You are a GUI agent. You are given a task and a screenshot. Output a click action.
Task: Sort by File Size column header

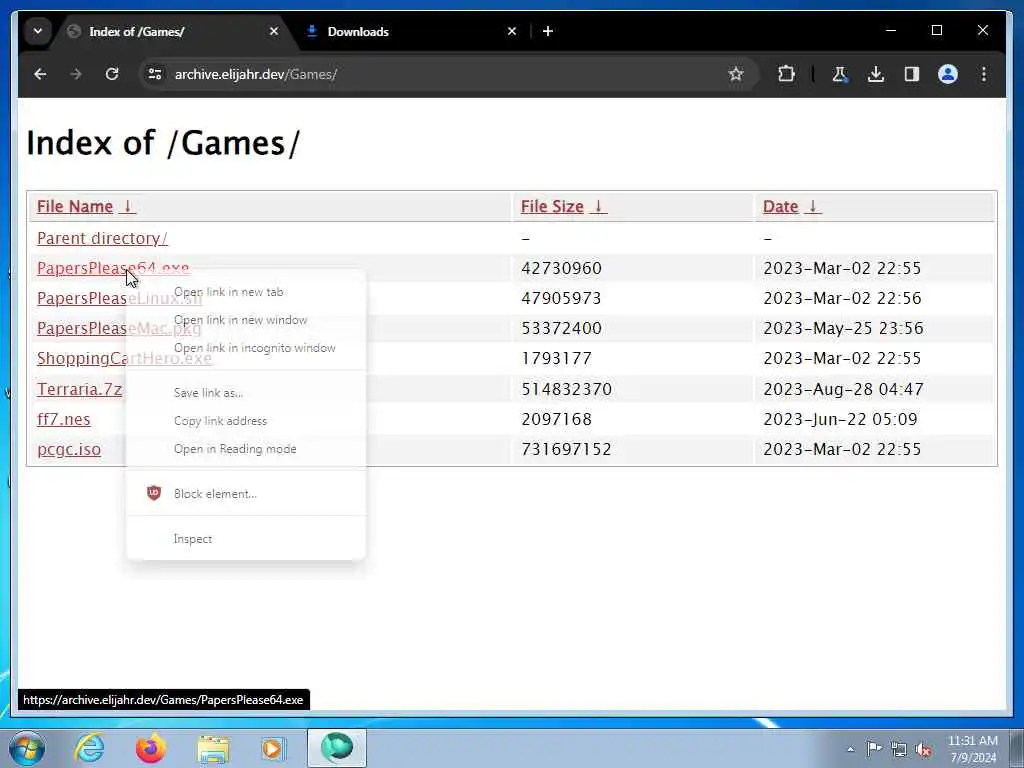coord(563,206)
